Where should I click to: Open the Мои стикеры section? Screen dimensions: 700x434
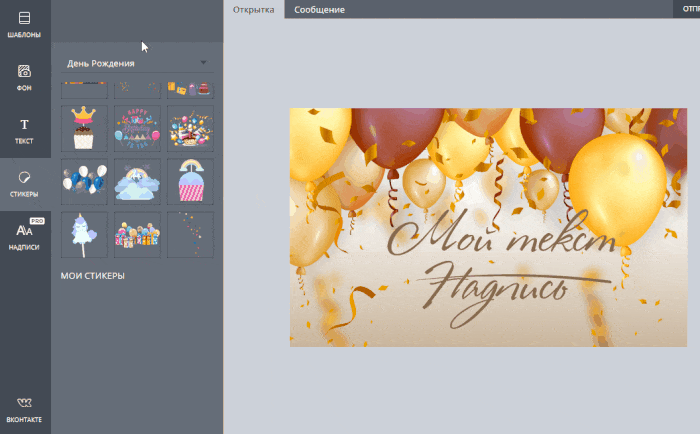click(x=92, y=275)
